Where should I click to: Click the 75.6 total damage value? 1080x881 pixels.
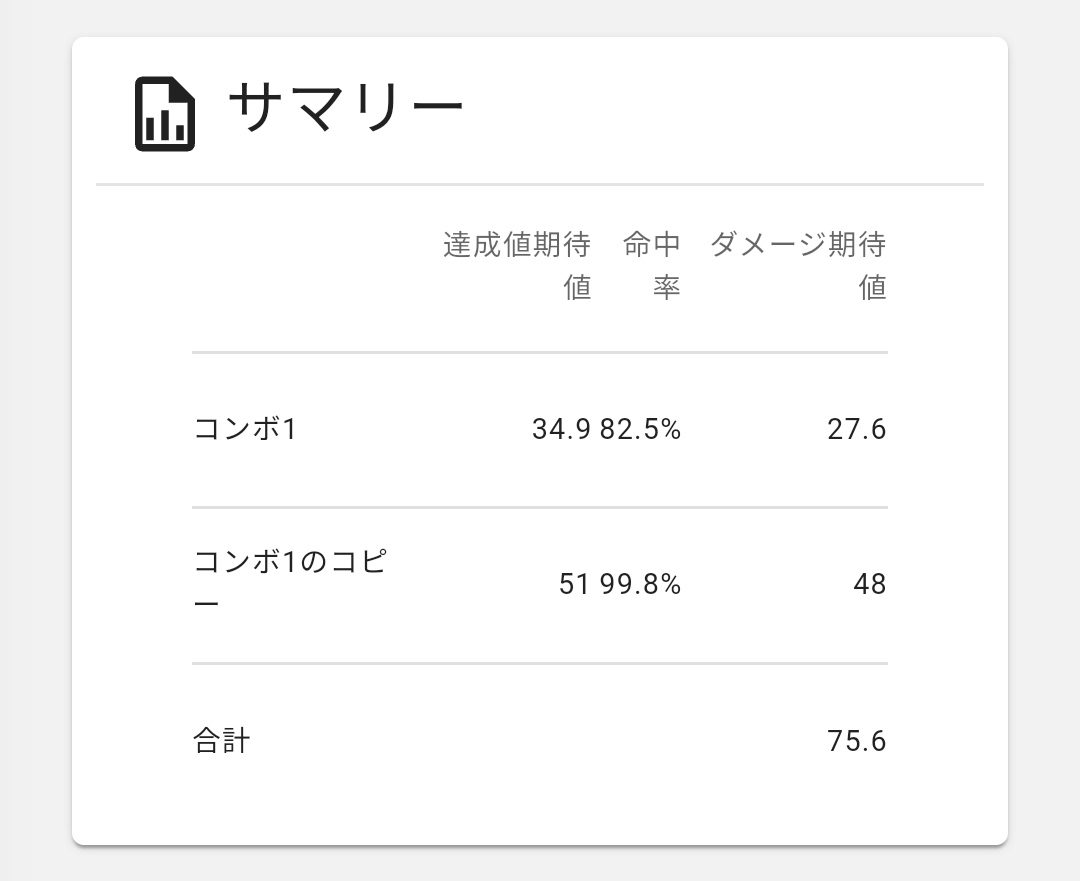pyautogui.click(x=856, y=741)
